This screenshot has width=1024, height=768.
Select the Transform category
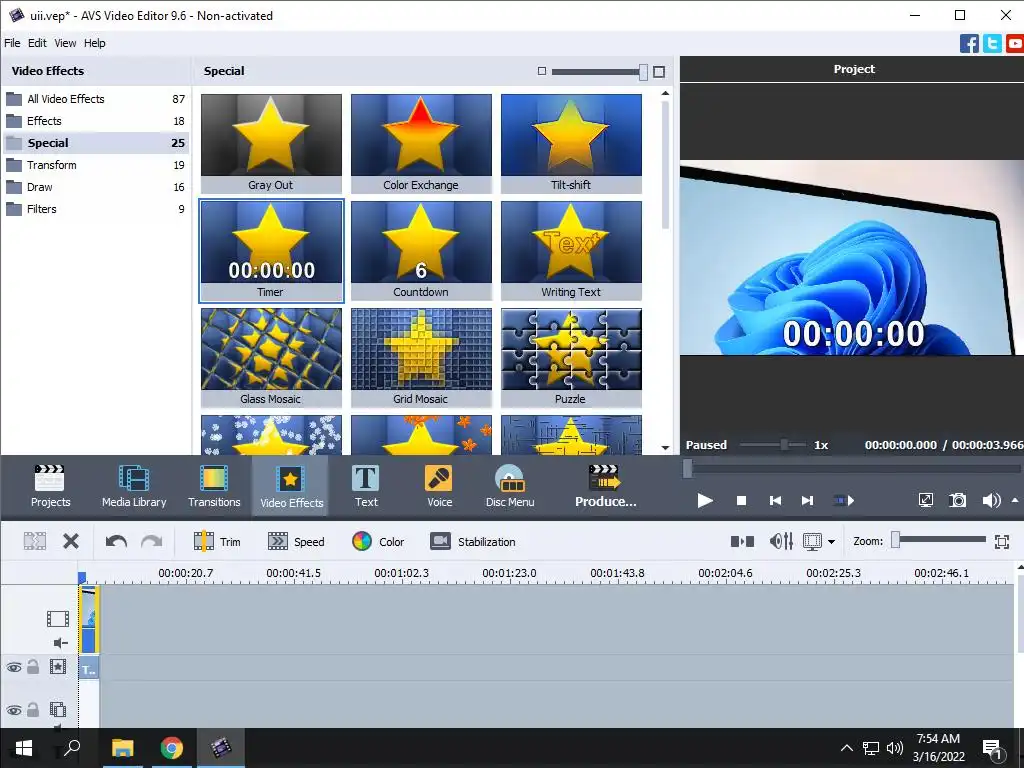[95, 165]
